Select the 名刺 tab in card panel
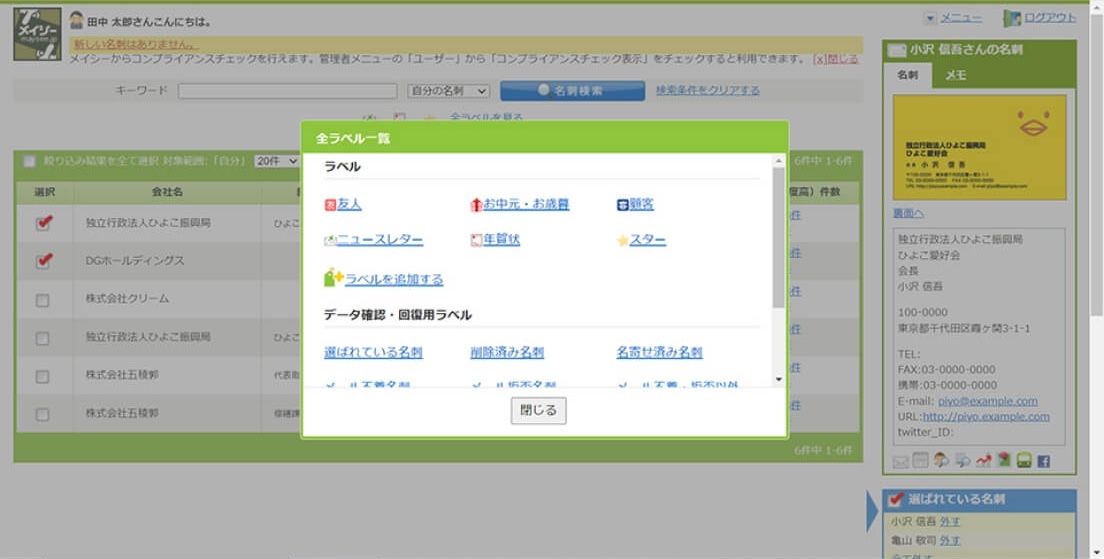The width and height of the screenshot is (1104, 559). point(907,76)
